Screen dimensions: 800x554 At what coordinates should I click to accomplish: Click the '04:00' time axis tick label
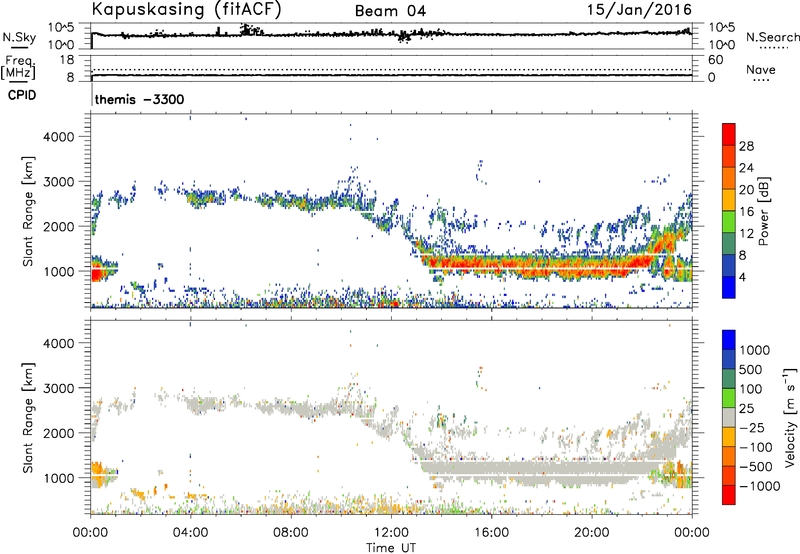pyautogui.click(x=190, y=533)
